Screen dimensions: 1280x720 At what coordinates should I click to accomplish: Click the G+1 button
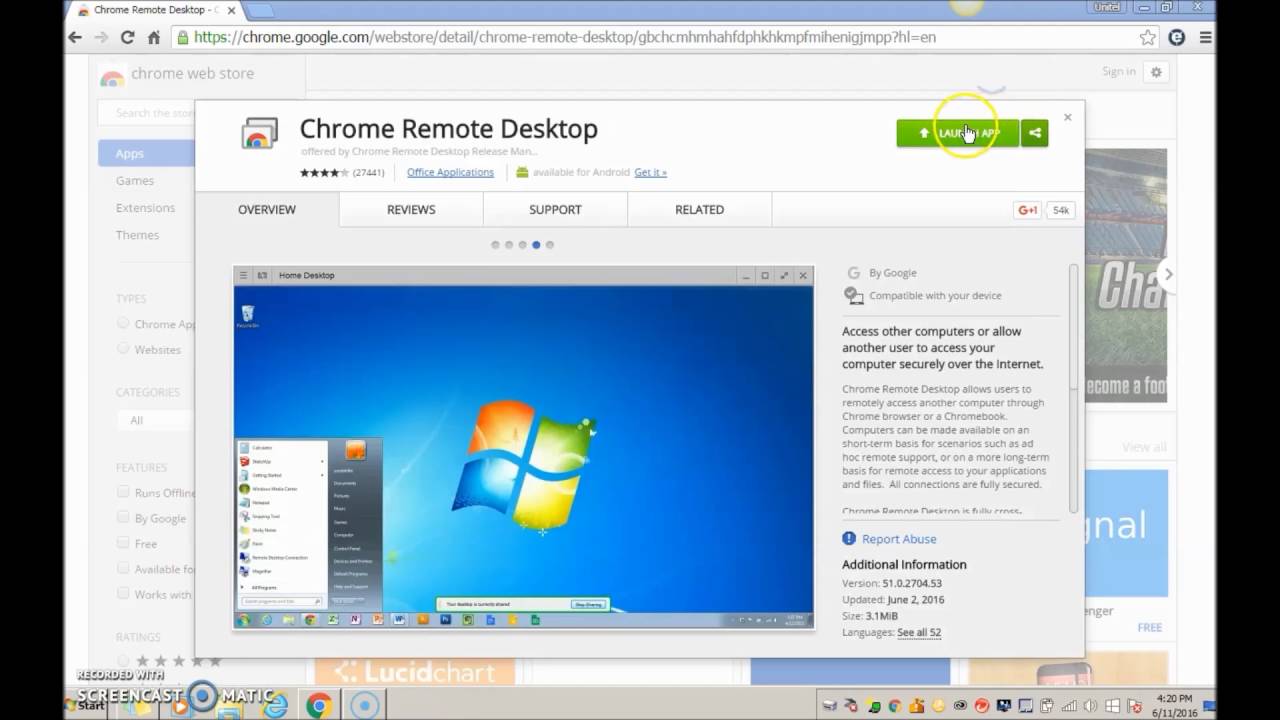(x=1027, y=210)
